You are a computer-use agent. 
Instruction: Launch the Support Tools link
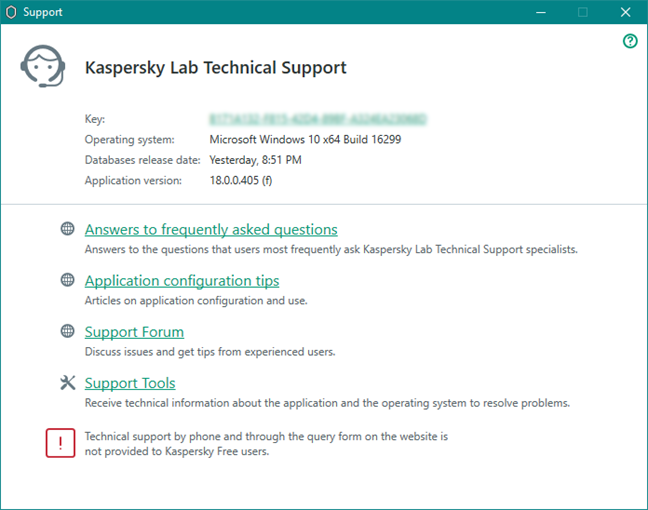point(130,383)
